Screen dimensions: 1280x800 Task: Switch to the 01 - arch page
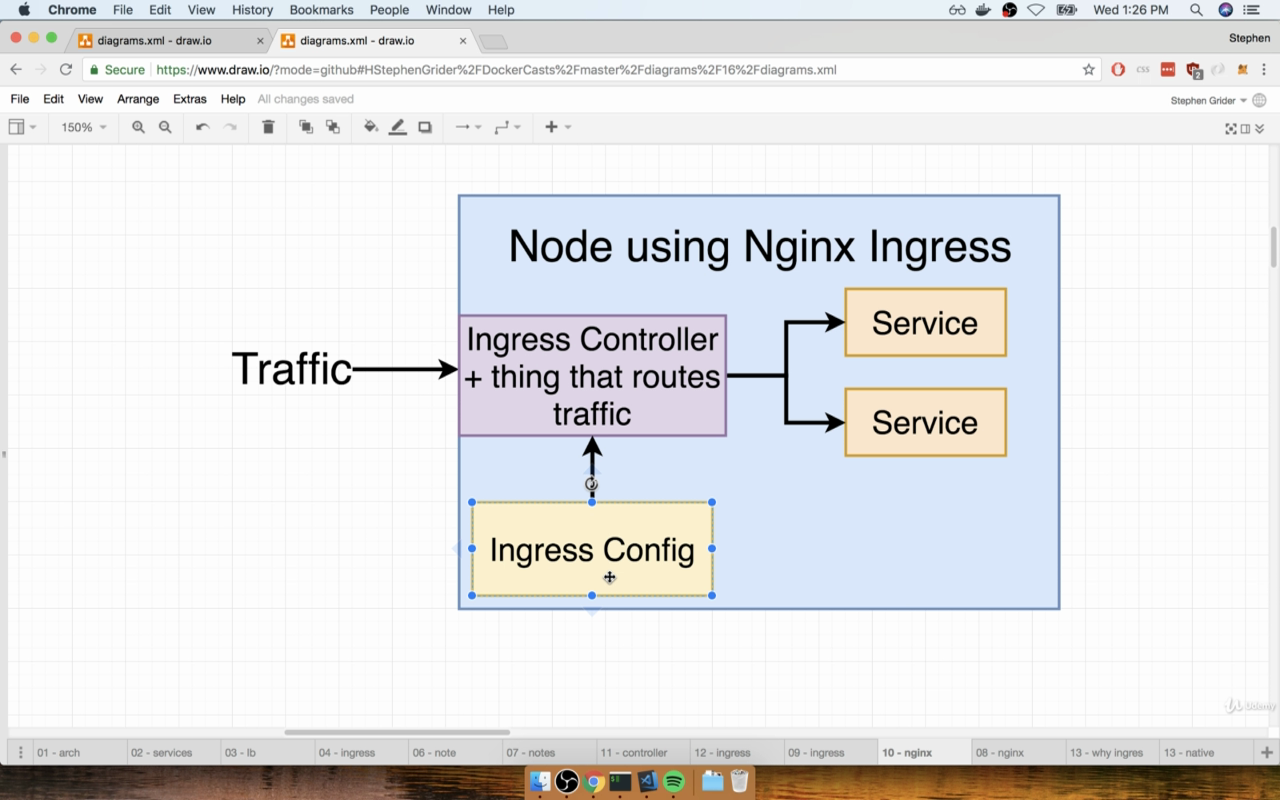coord(81,752)
